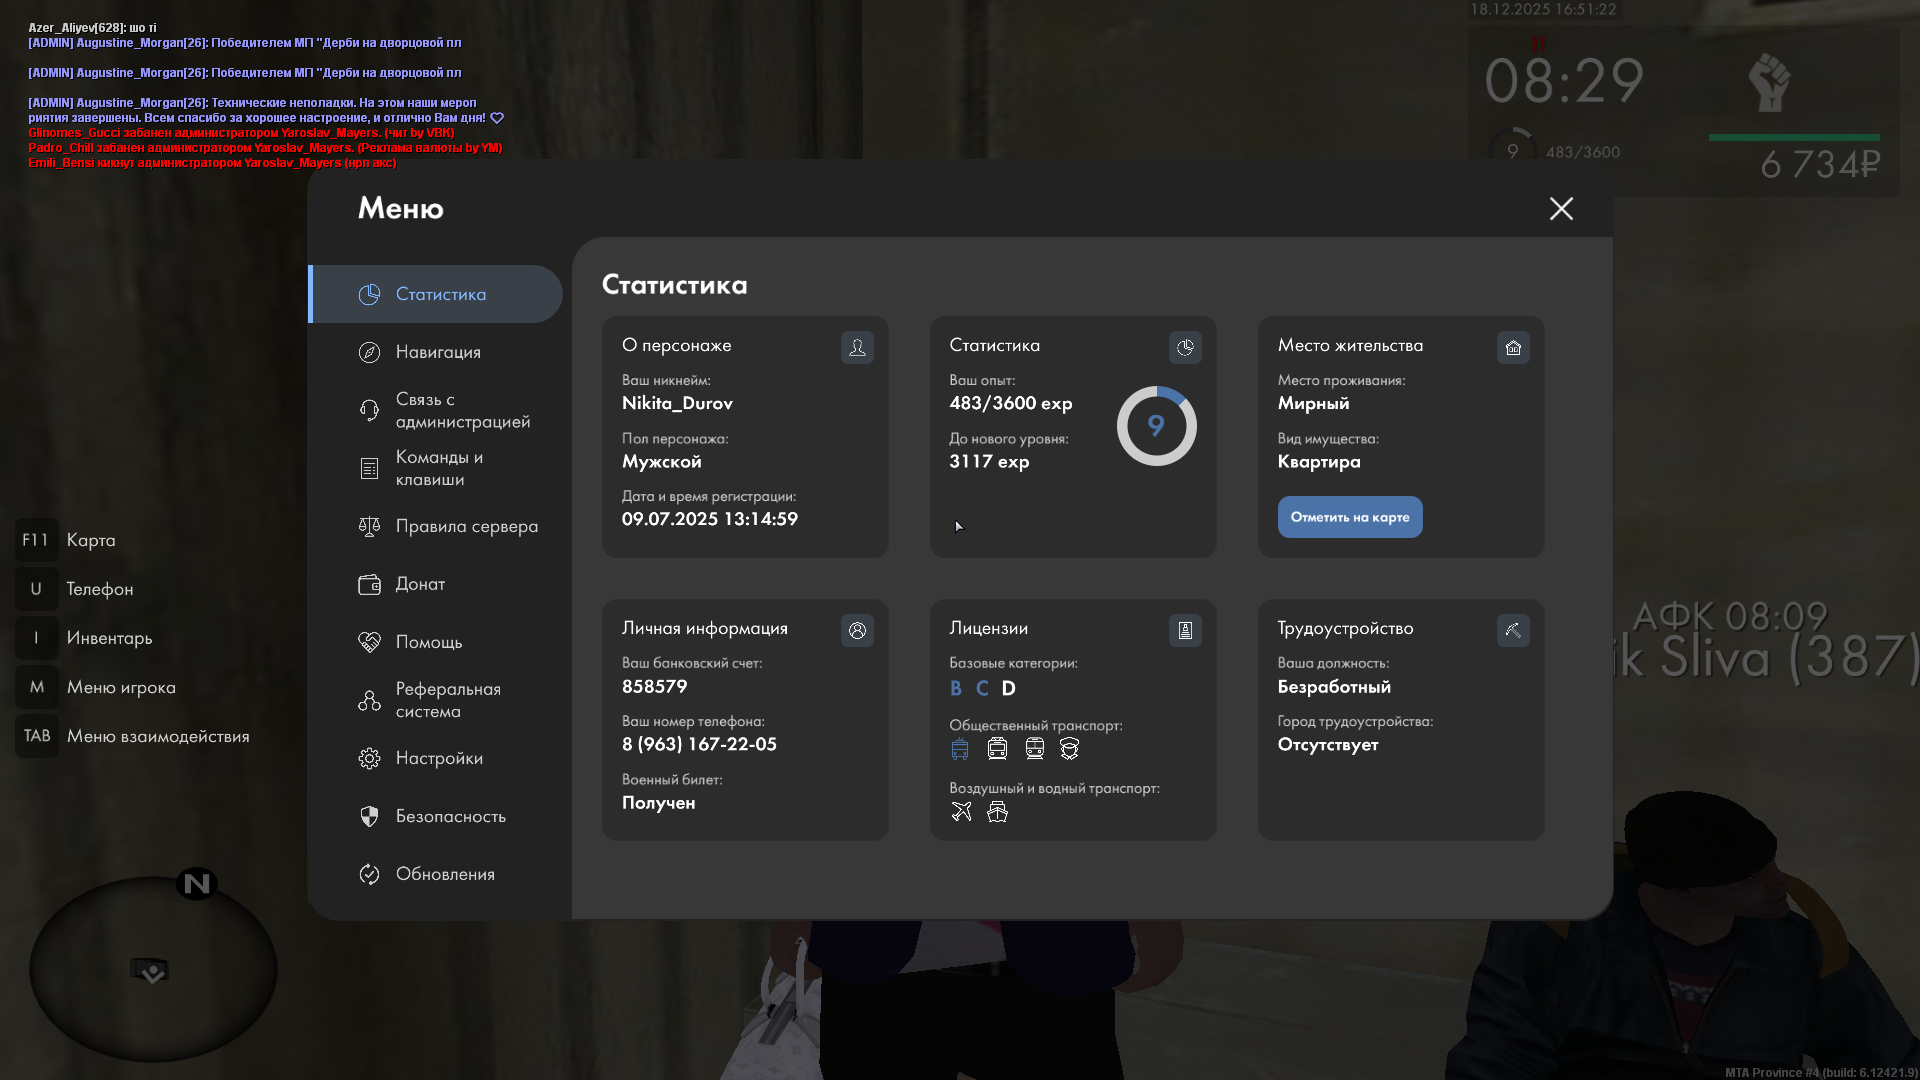Click the house icon in Место жительства card

[x=1513, y=347]
